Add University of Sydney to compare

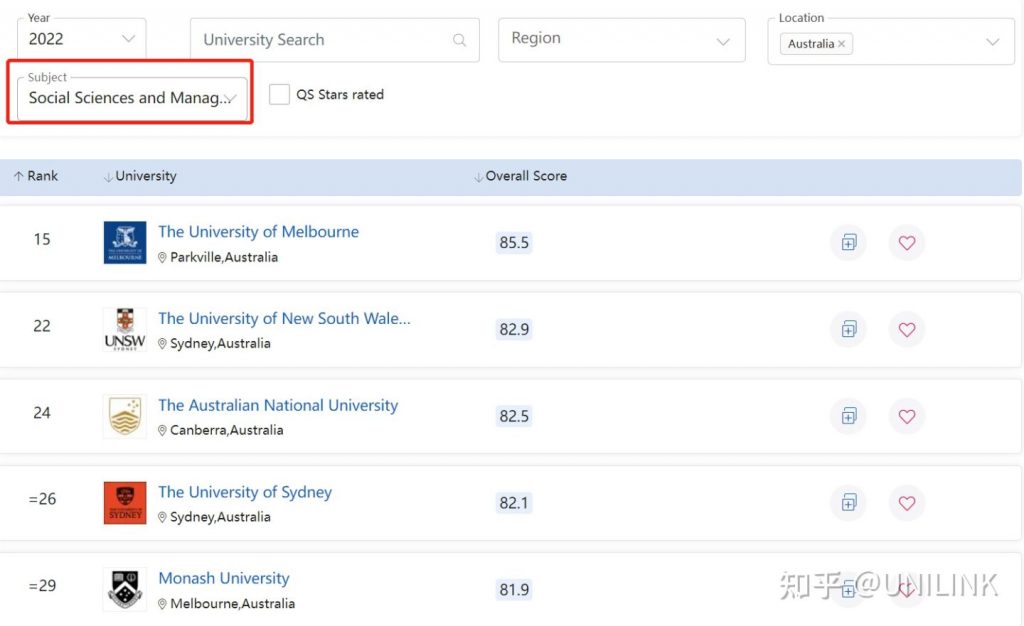[848, 503]
